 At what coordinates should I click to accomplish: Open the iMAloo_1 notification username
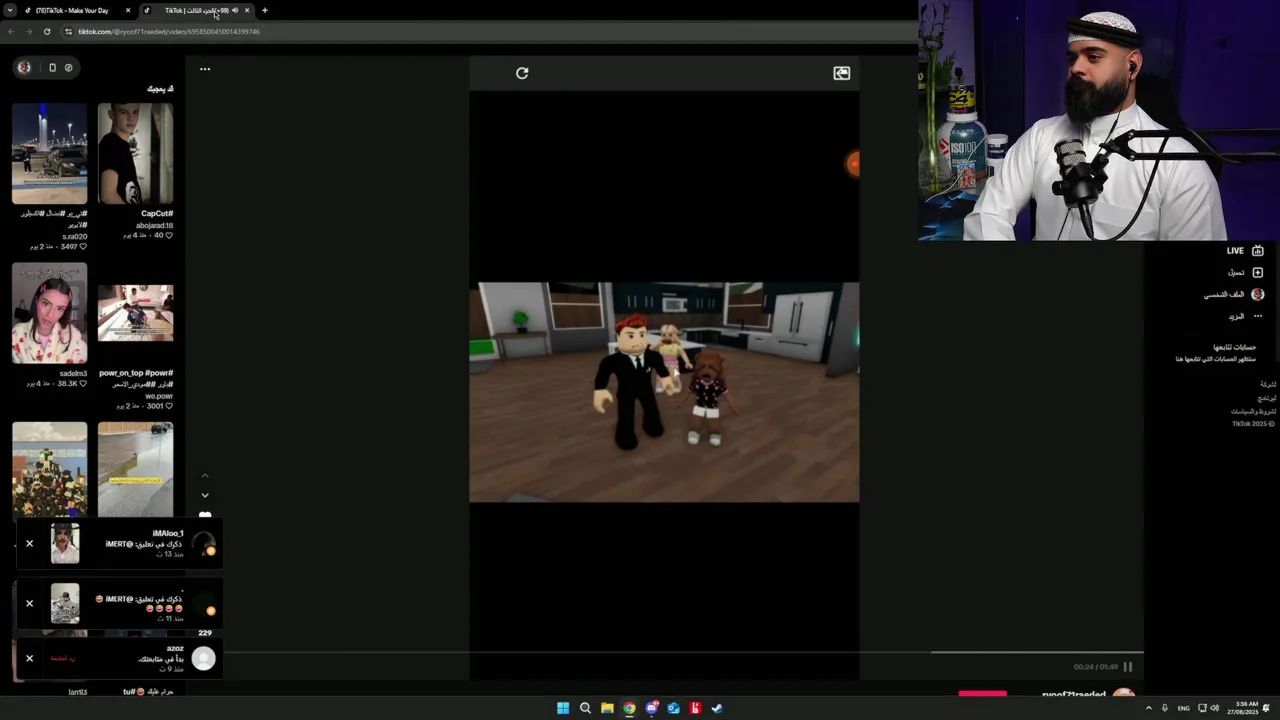click(168, 534)
